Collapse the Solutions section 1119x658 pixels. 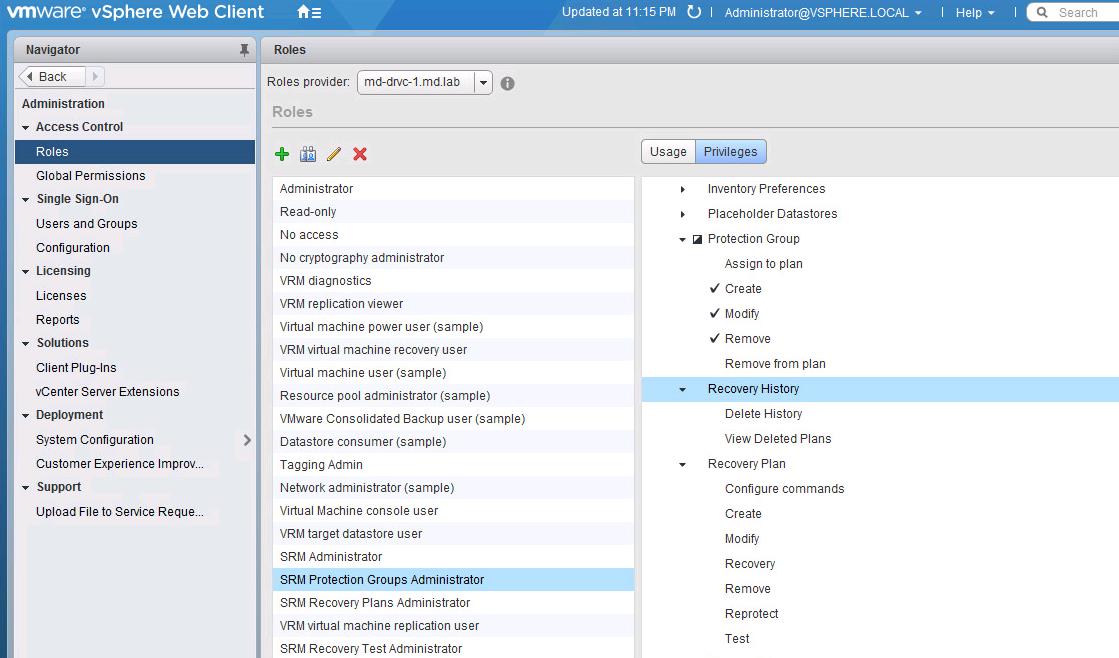point(26,344)
